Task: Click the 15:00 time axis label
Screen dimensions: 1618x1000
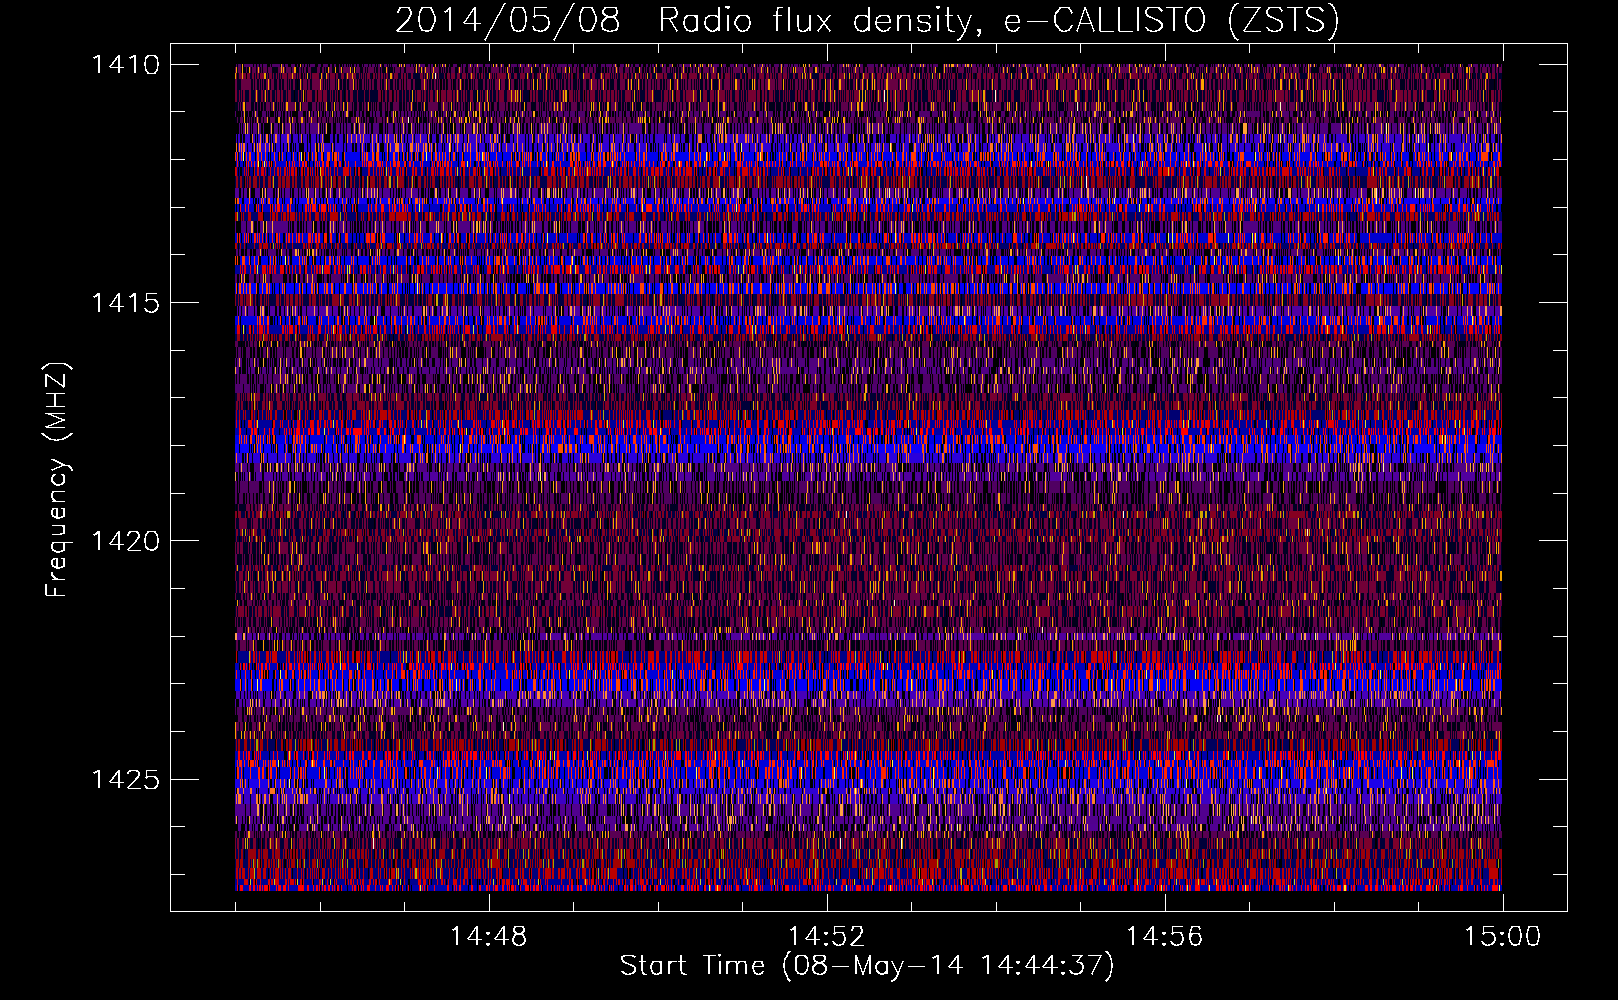Action: [x=1503, y=937]
